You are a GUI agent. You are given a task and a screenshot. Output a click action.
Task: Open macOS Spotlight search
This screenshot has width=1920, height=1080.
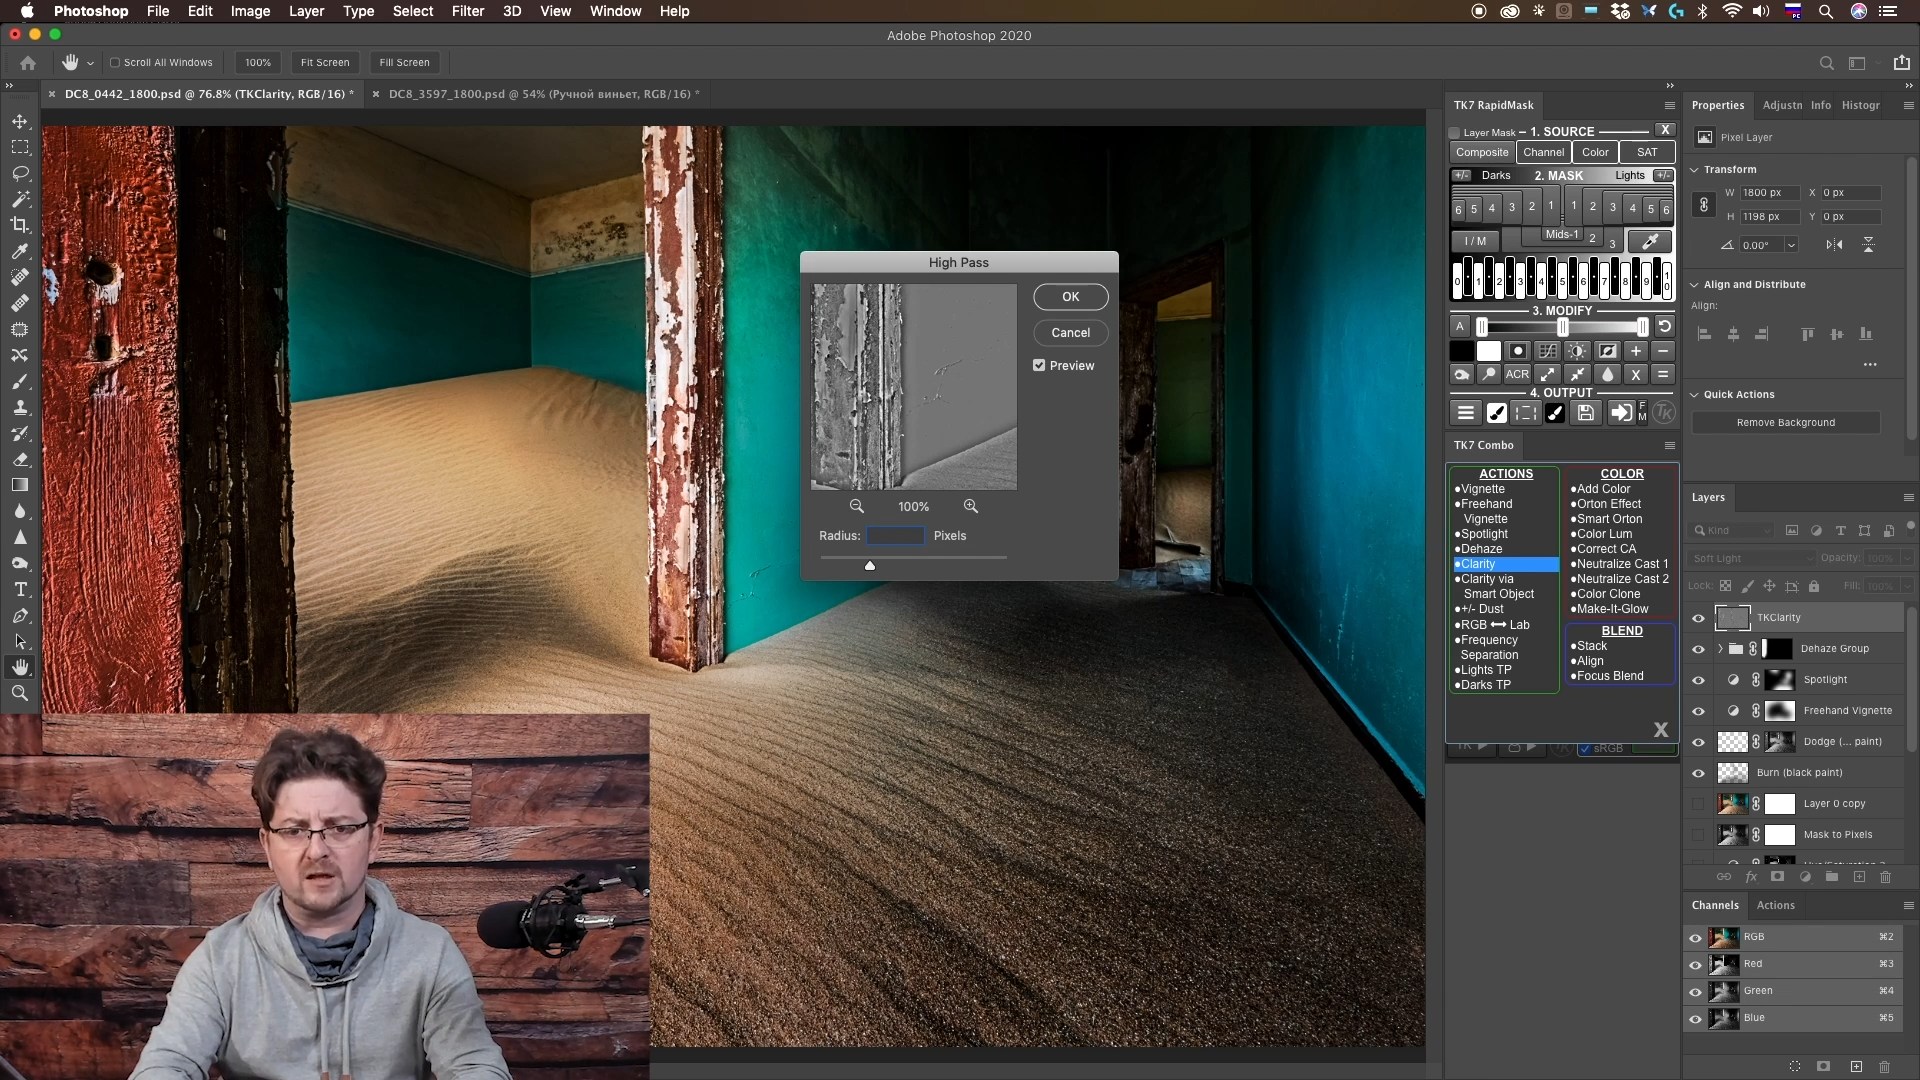[1825, 11]
